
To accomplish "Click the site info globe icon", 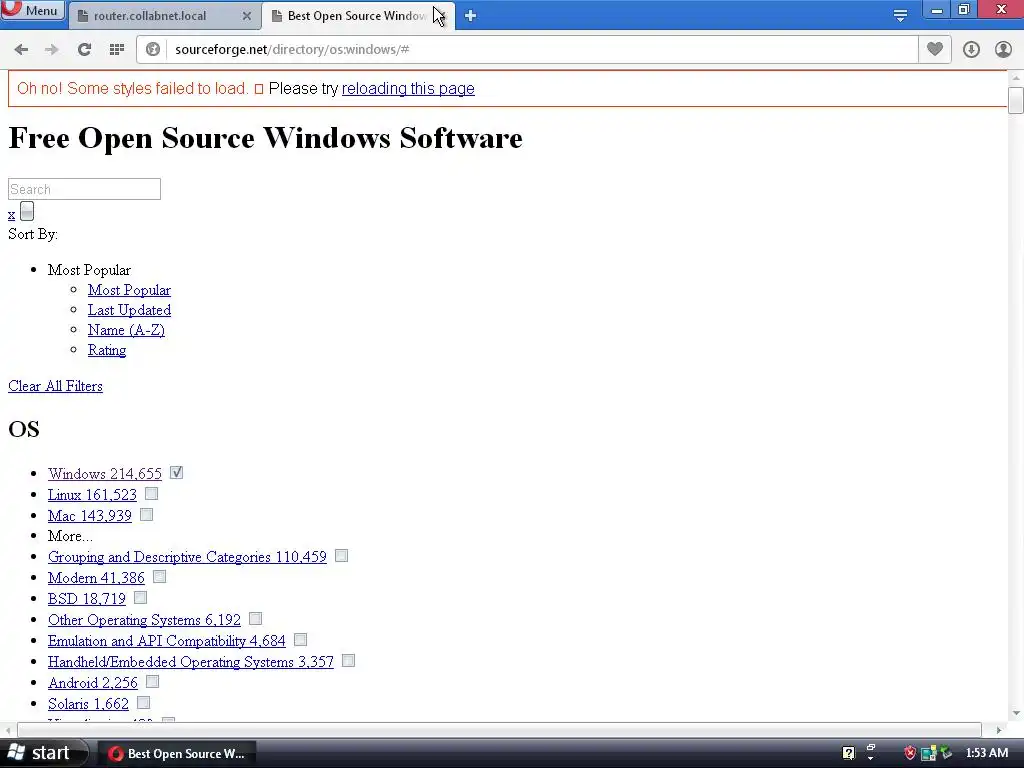I will coord(153,50).
